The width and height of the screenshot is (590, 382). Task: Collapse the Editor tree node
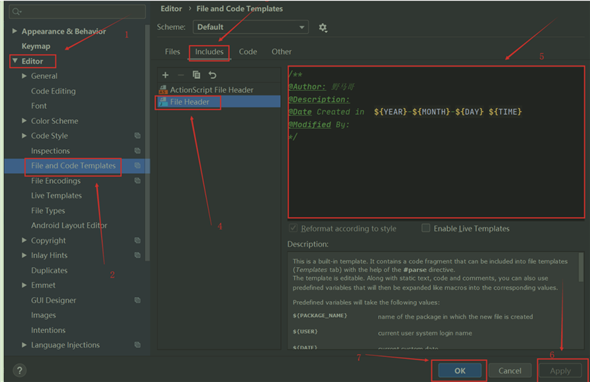[x=15, y=61]
